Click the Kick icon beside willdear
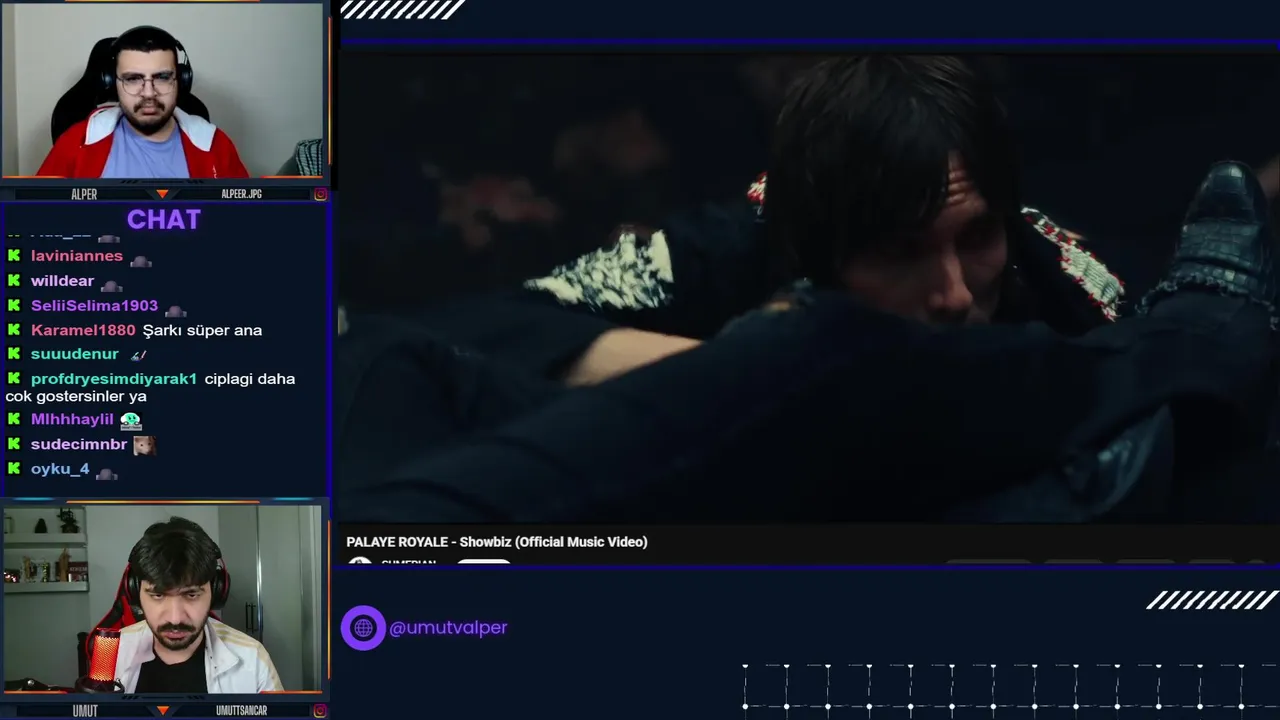Viewport: 1280px width, 720px height. (x=14, y=281)
